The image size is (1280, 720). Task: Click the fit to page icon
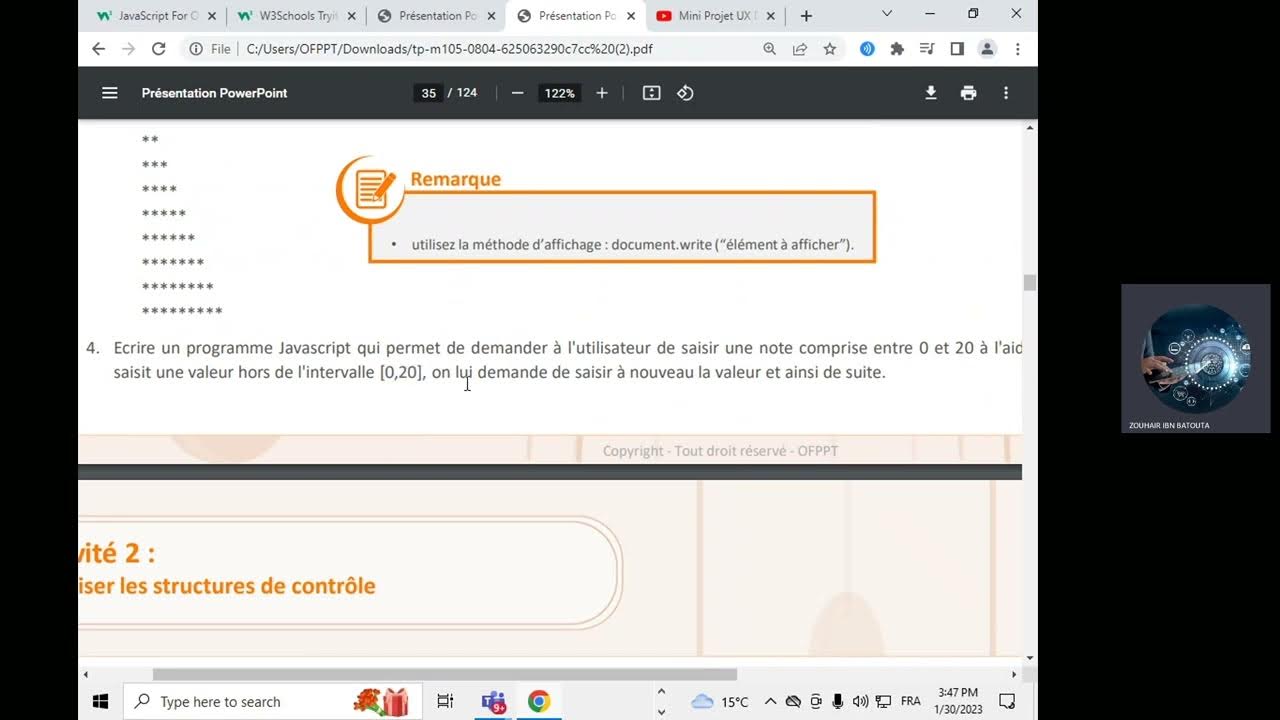pos(651,93)
